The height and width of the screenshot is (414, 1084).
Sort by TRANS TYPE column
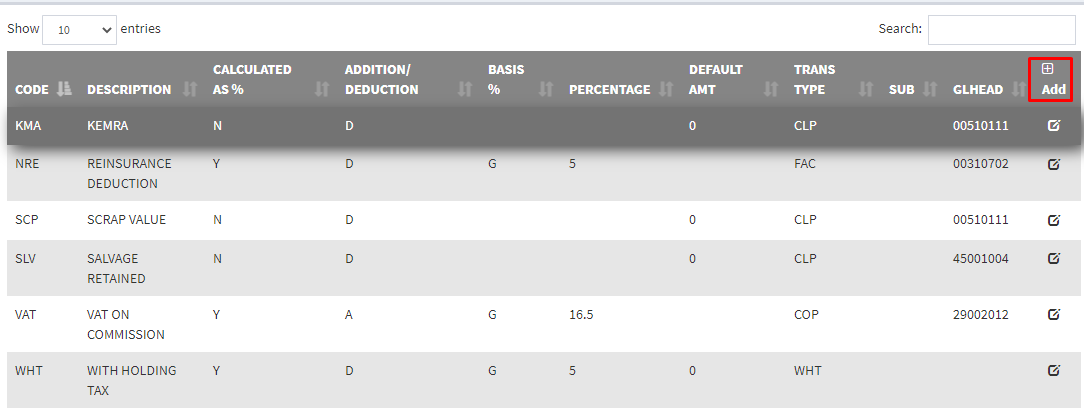(815, 80)
